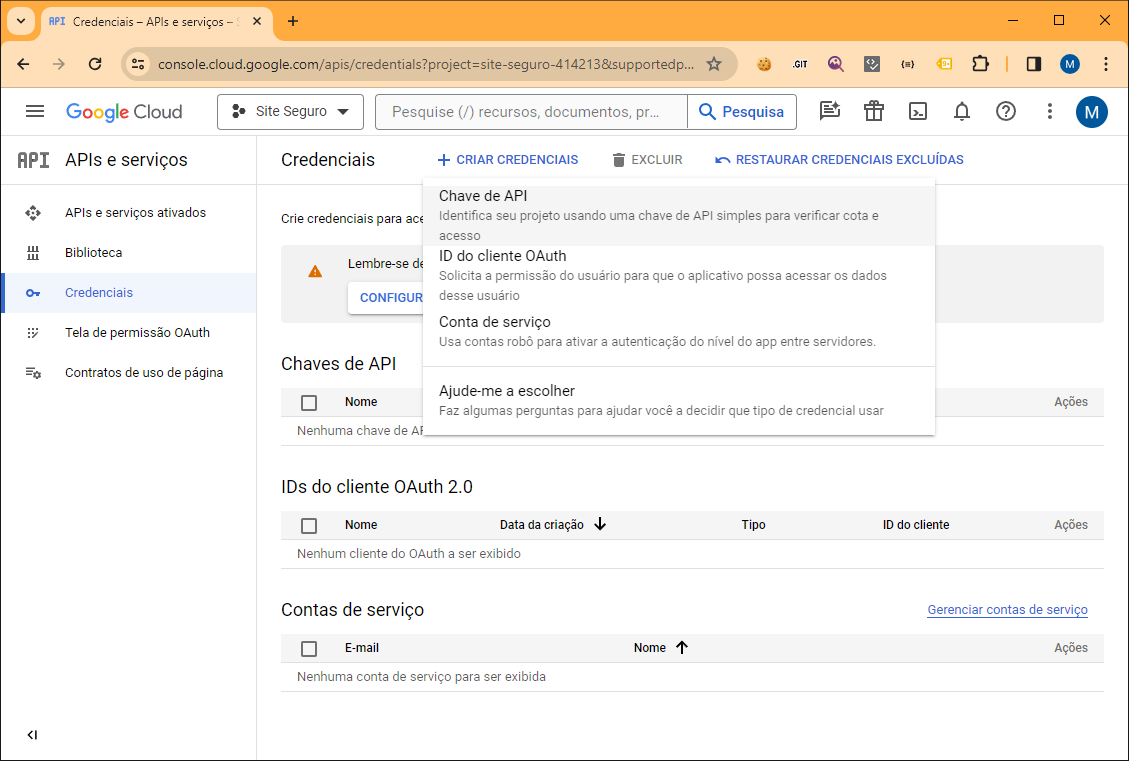Sort service accounts by Nome column
This screenshot has width=1129, height=761.
661,648
